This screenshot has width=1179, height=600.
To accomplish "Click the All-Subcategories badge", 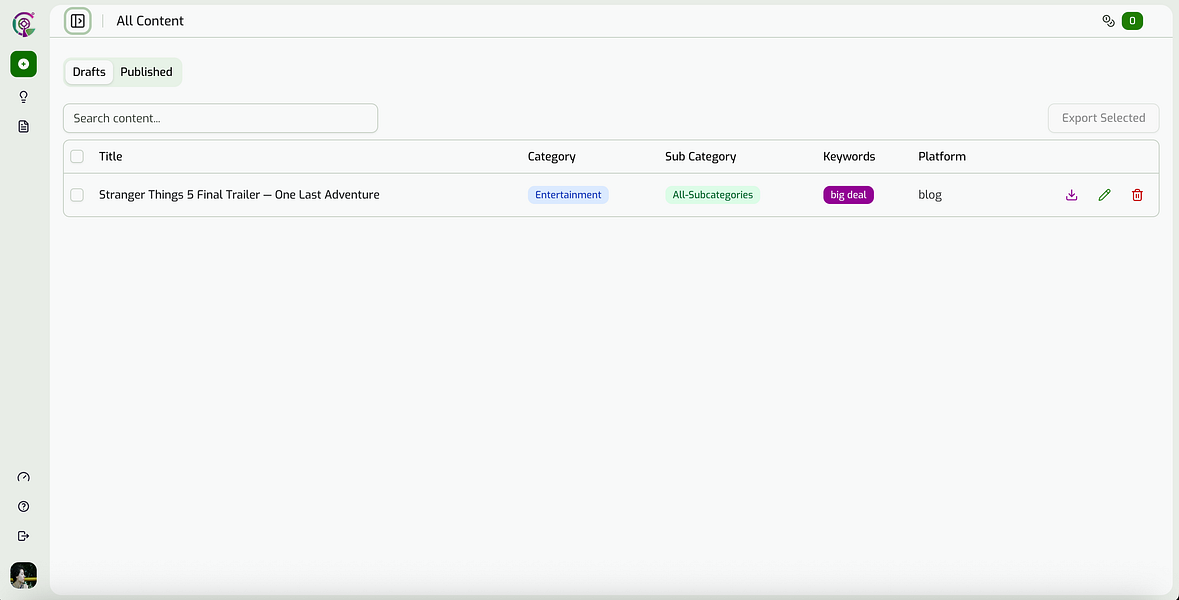I will click(x=713, y=195).
